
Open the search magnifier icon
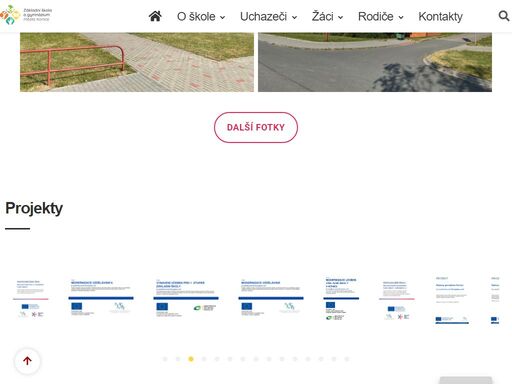(504, 16)
